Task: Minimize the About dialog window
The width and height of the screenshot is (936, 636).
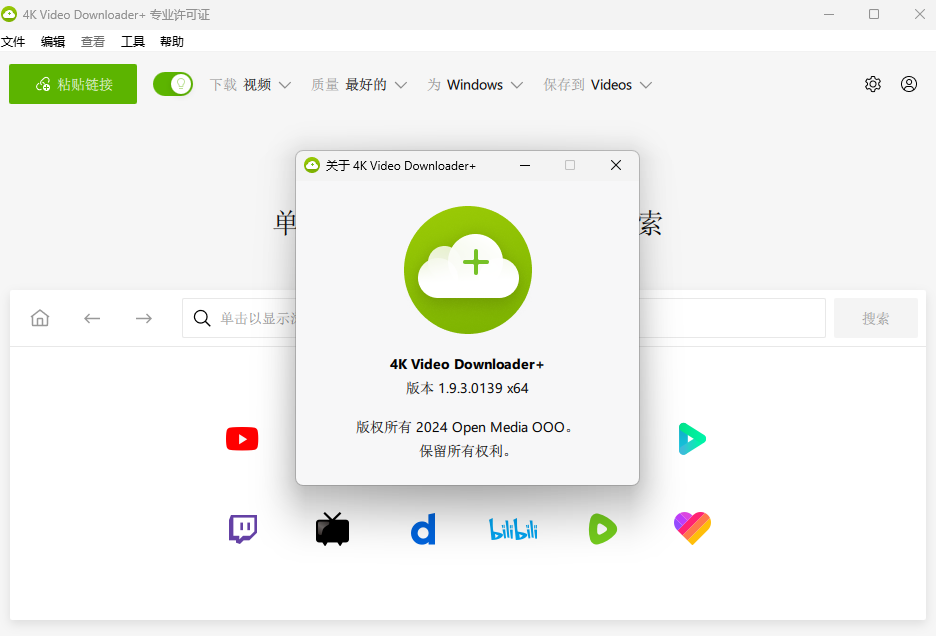Action: [x=525, y=165]
